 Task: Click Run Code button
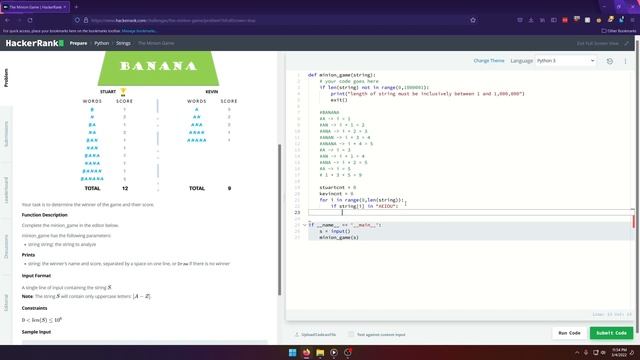point(569,333)
